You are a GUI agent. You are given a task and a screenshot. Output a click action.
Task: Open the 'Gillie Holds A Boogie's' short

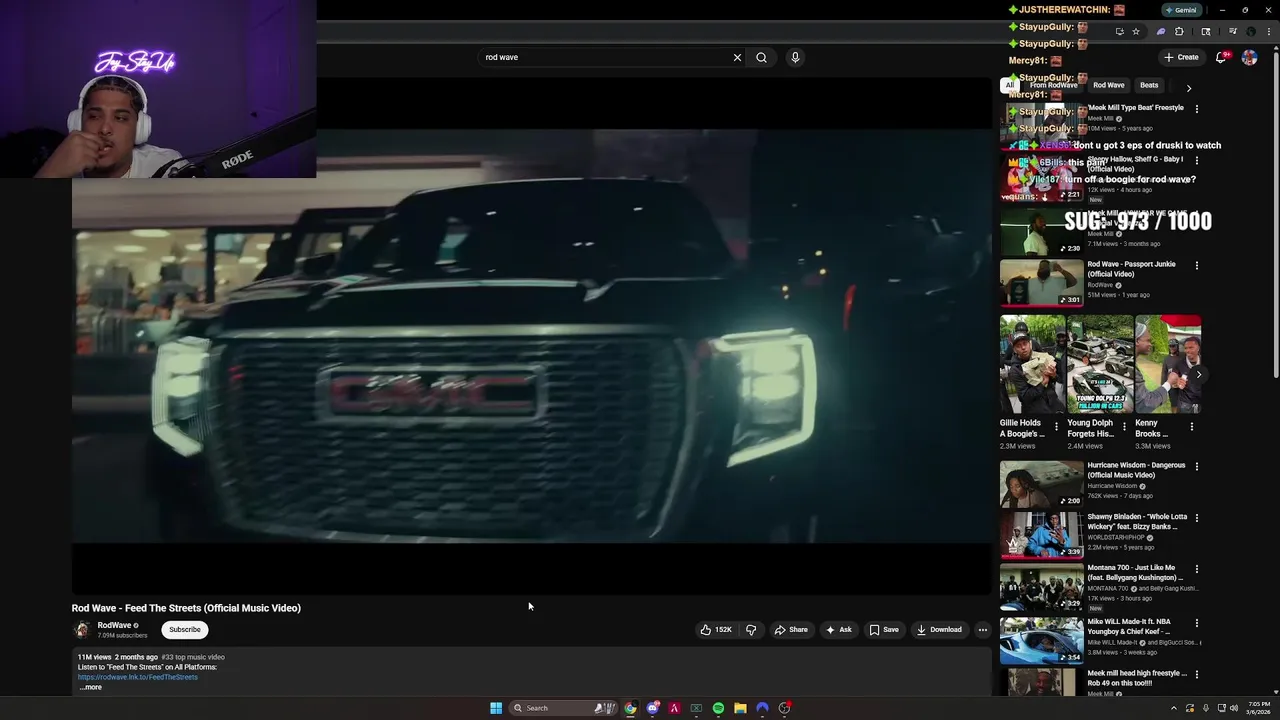click(1033, 364)
